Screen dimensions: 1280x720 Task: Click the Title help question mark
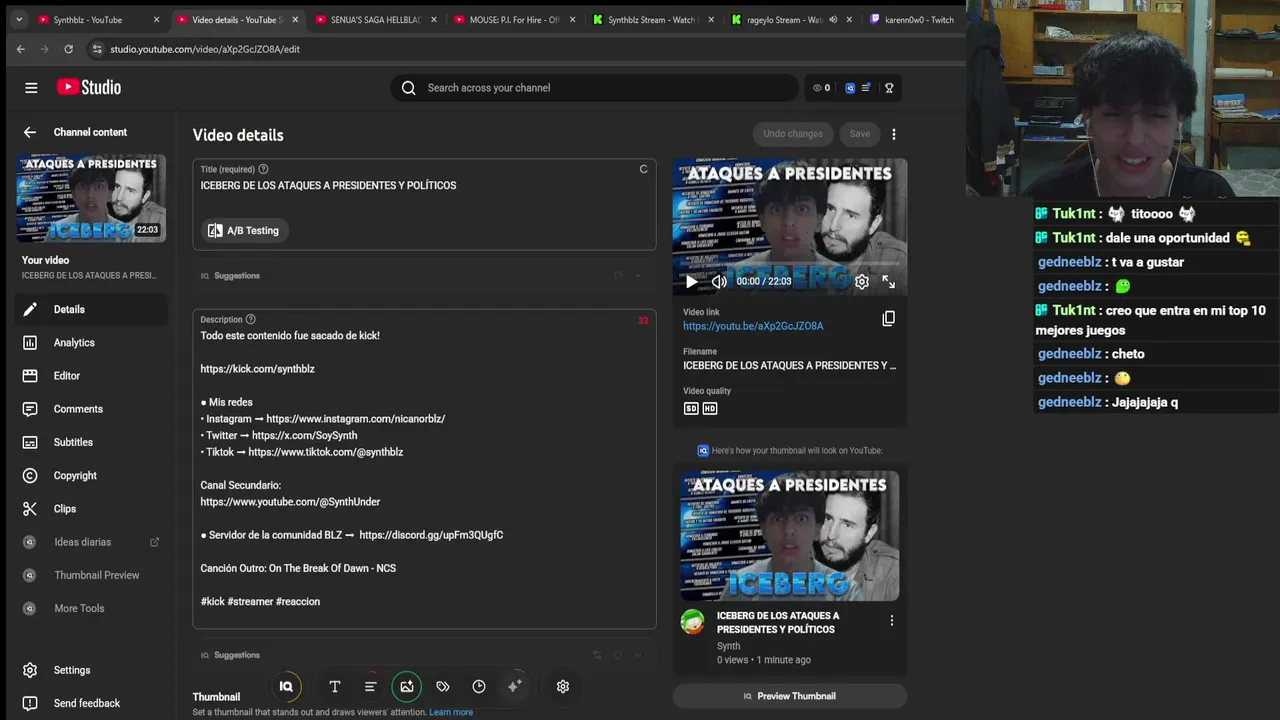263,169
